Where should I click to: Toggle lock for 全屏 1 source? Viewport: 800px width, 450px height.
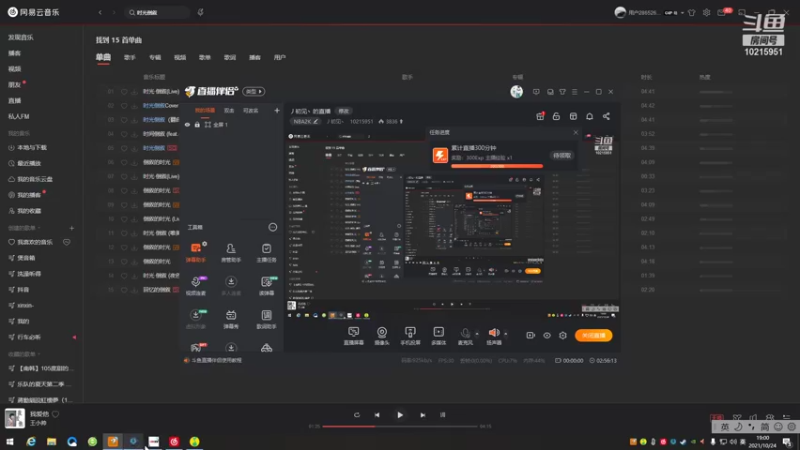click(x=197, y=124)
